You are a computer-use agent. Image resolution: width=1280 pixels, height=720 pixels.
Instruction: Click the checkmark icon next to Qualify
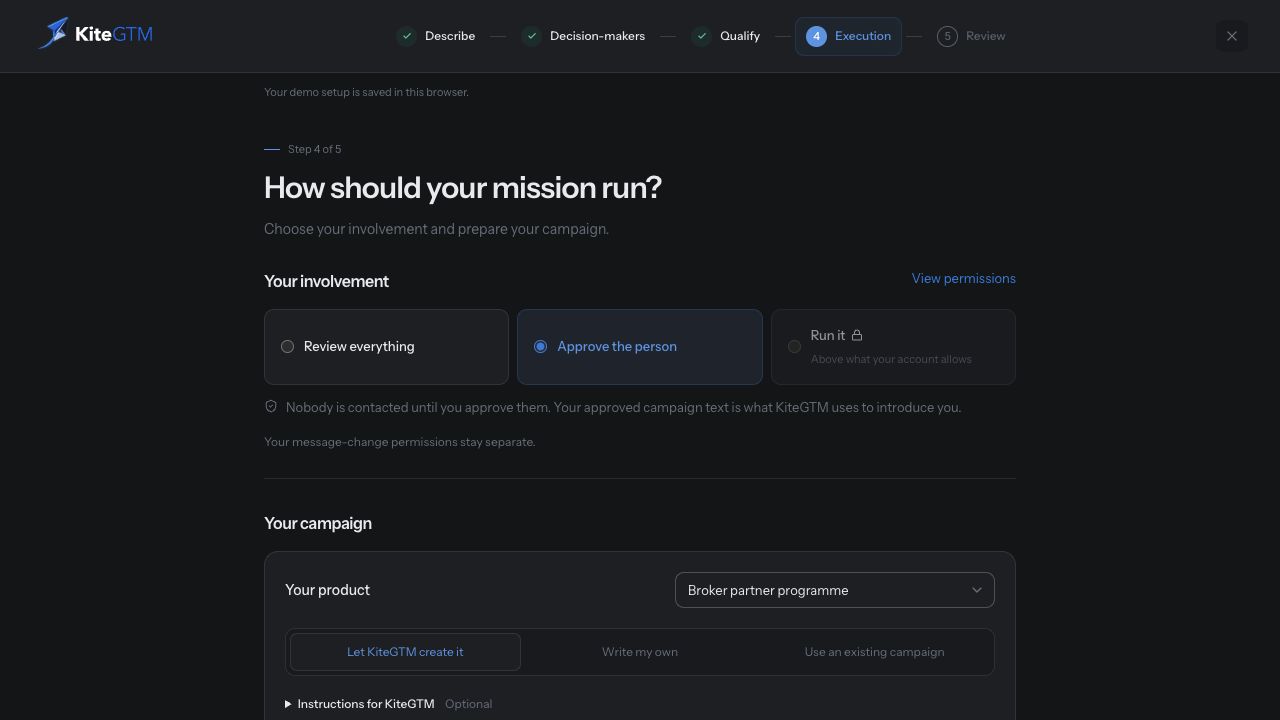click(x=702, y=36)
